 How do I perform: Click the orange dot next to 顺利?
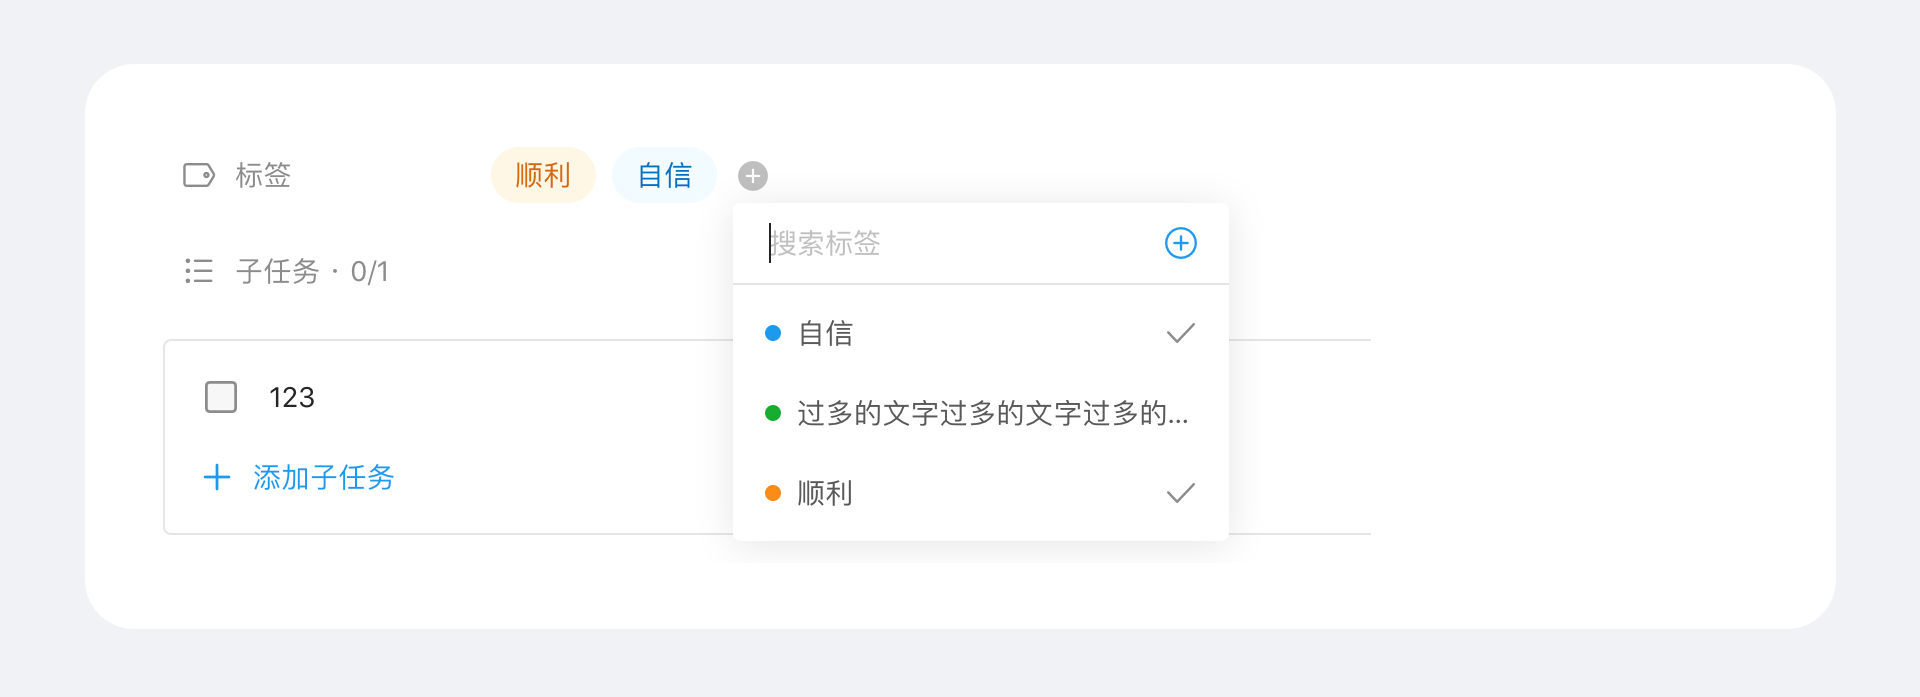[x=773, y=493]
